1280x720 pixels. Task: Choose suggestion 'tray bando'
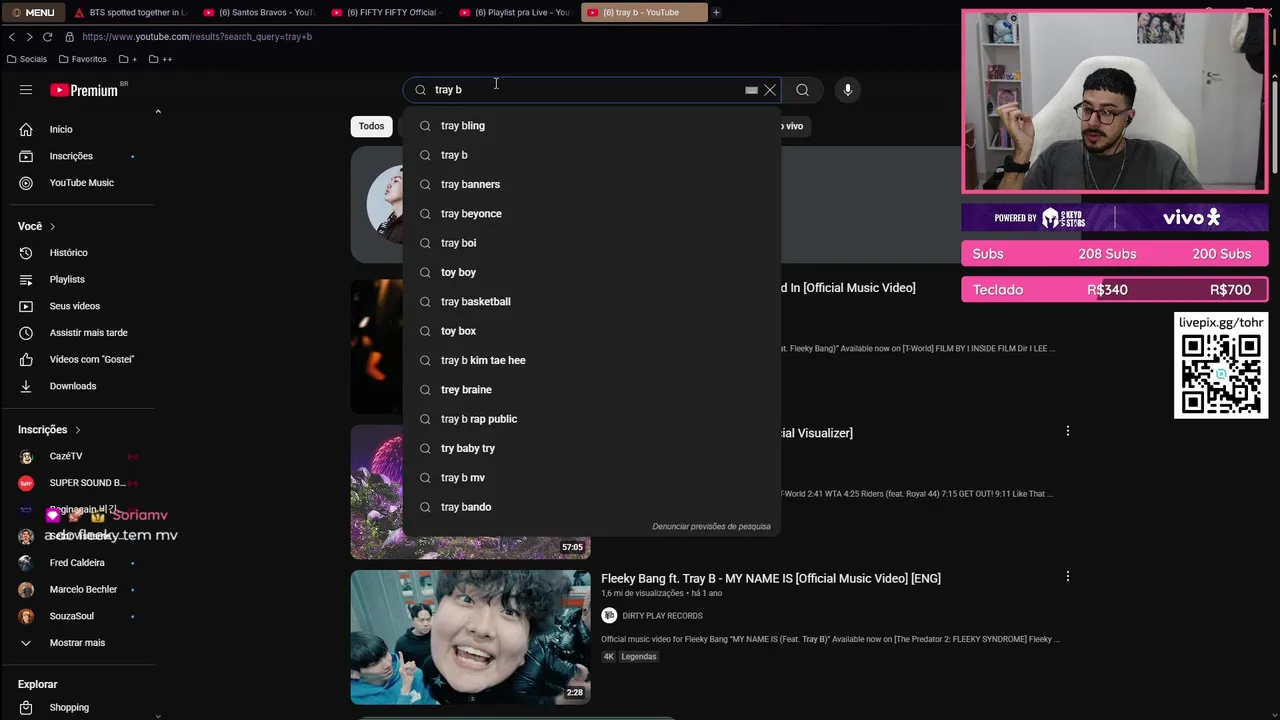click(x=592, y=507)
